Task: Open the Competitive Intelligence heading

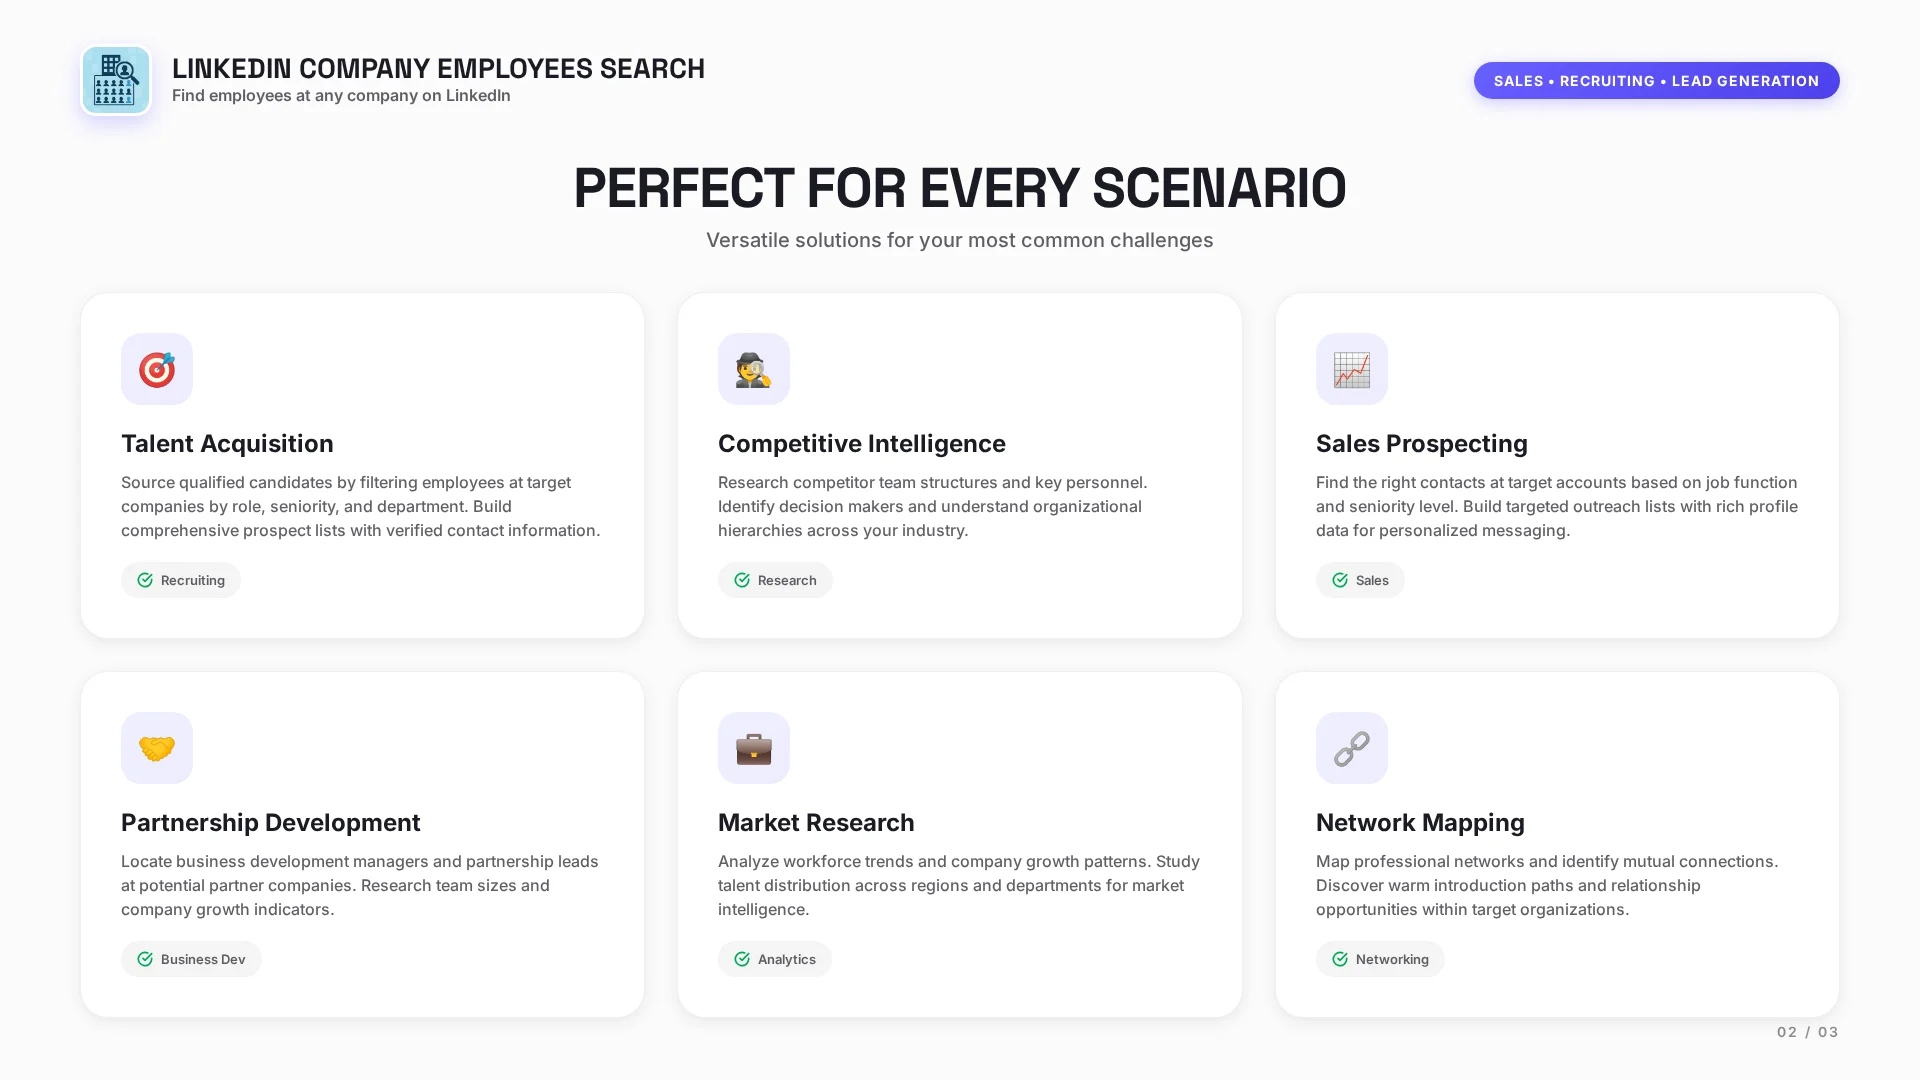Action: point(862,443)
